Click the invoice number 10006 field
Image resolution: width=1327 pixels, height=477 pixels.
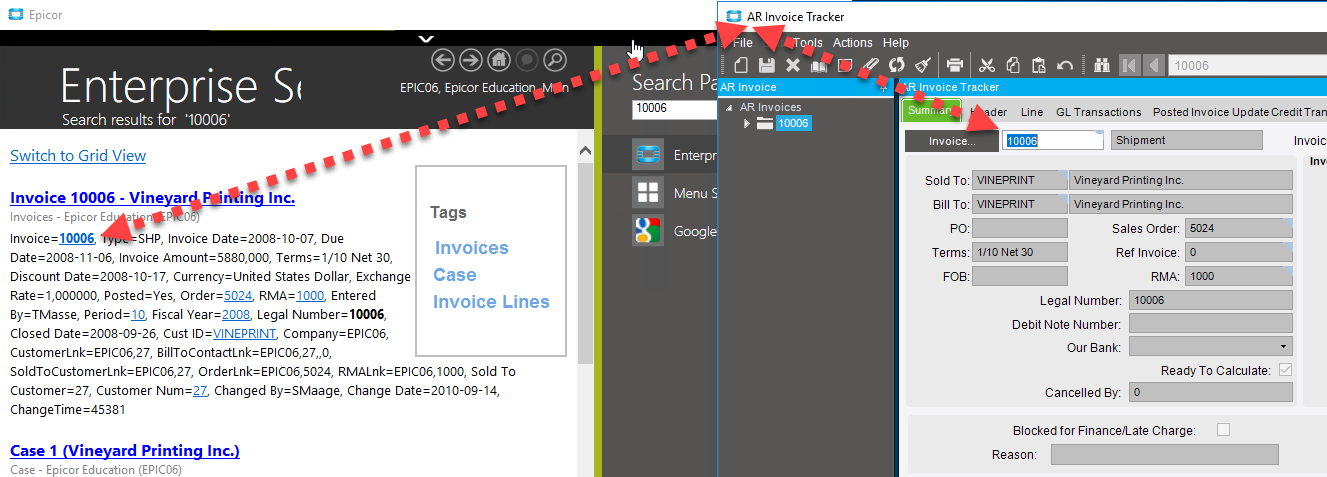pos(1053,141)
